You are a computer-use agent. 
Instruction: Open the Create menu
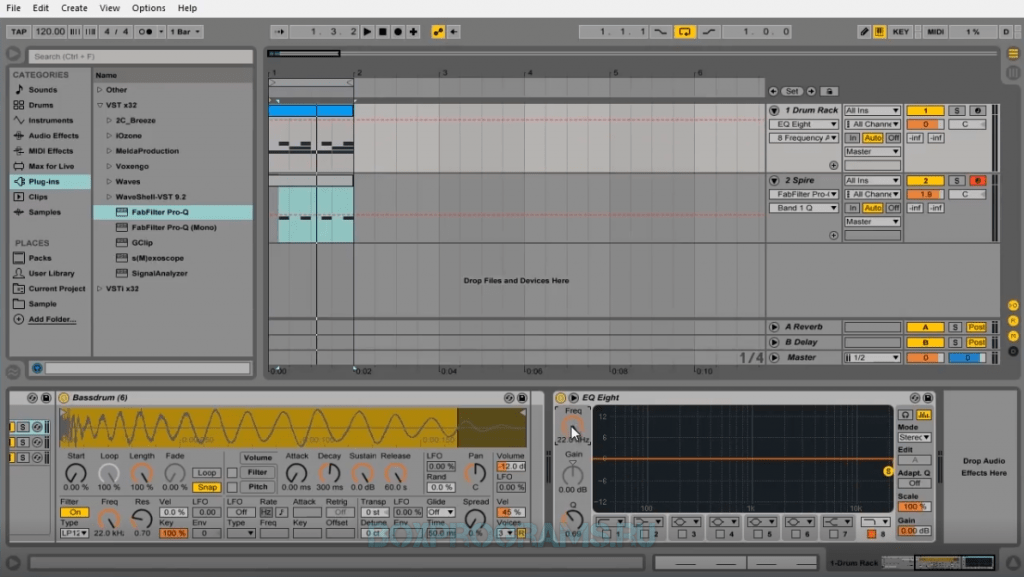click(74, 8)
